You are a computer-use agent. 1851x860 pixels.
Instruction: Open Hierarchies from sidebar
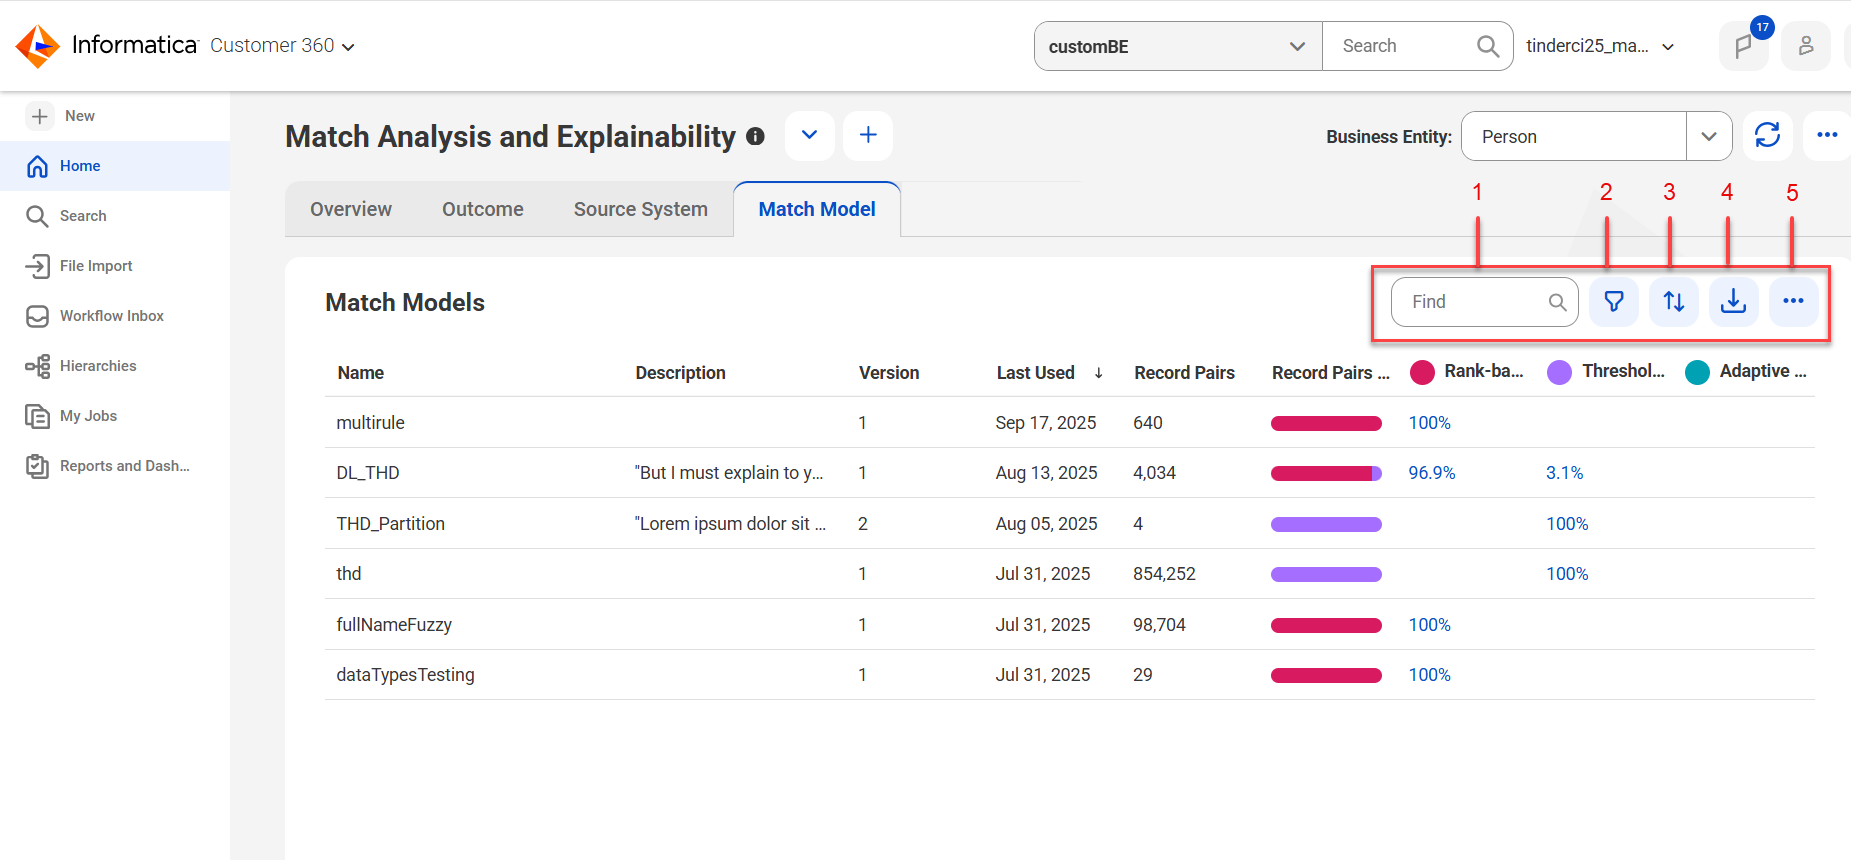tap(115, 366)
